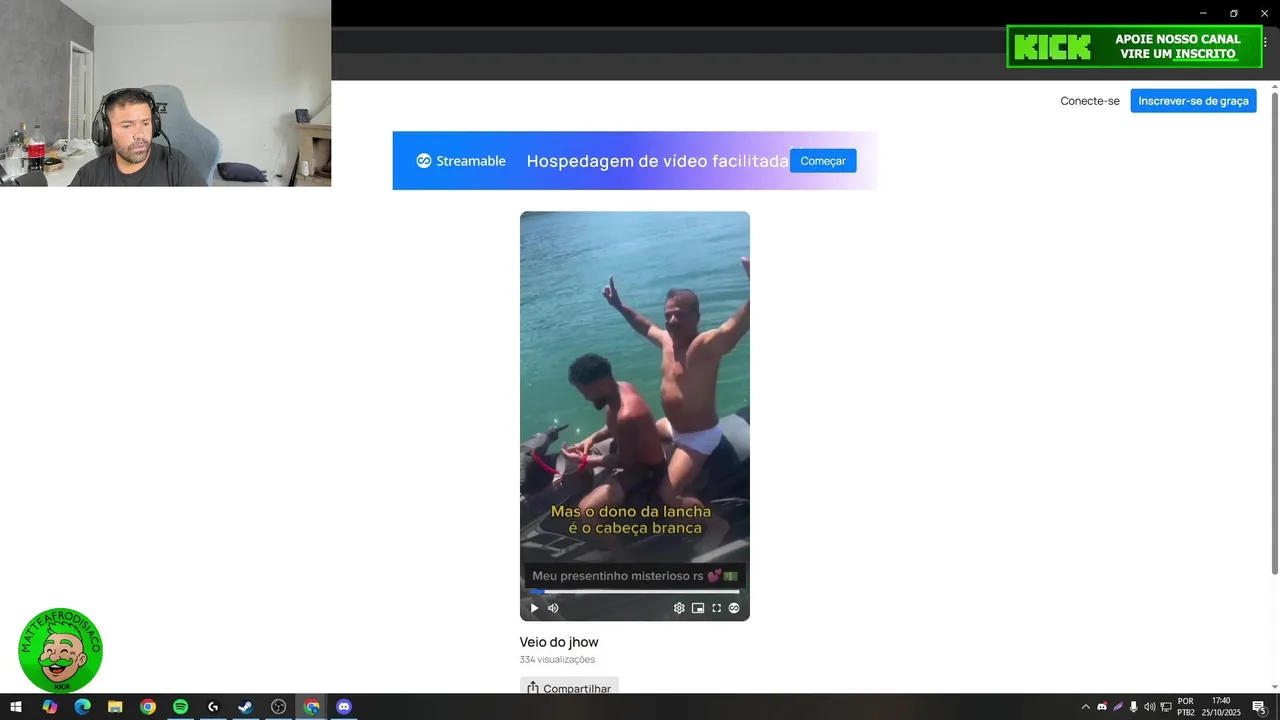
Task: Mute the video with the speaker icon
Action: pyautogui.click(x=553, y=608)
